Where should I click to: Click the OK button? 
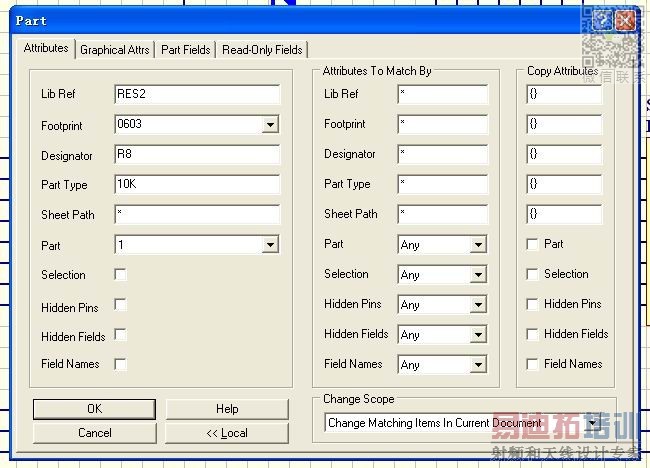tap(95, 409)
